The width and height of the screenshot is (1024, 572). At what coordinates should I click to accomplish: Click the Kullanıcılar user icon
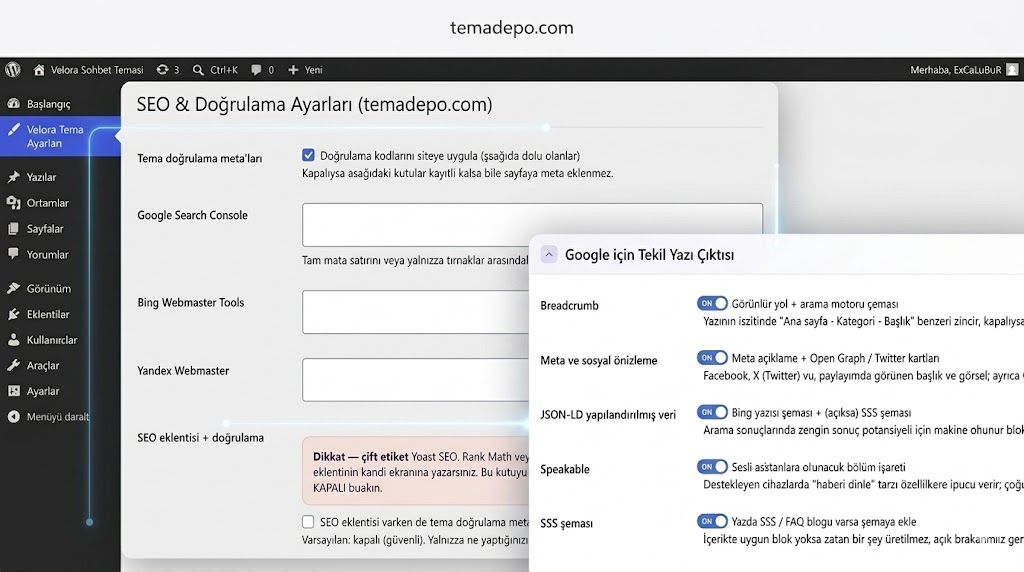[x=14, y=340]
